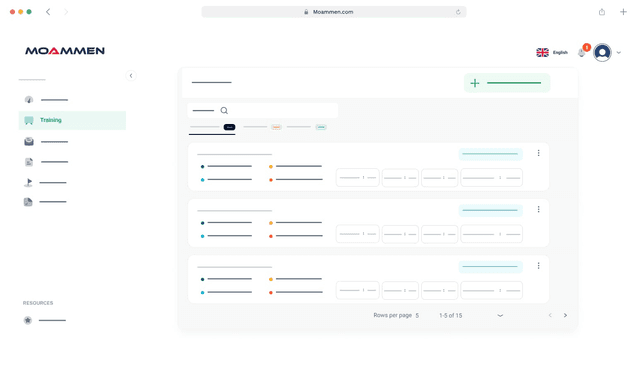
Task: Open the Training section in sidebar
Action: tap(72, 120)
